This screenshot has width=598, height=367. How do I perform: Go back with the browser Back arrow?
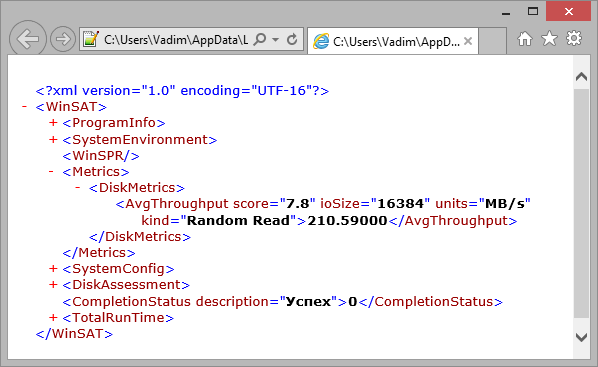click(x=28, y=39)
